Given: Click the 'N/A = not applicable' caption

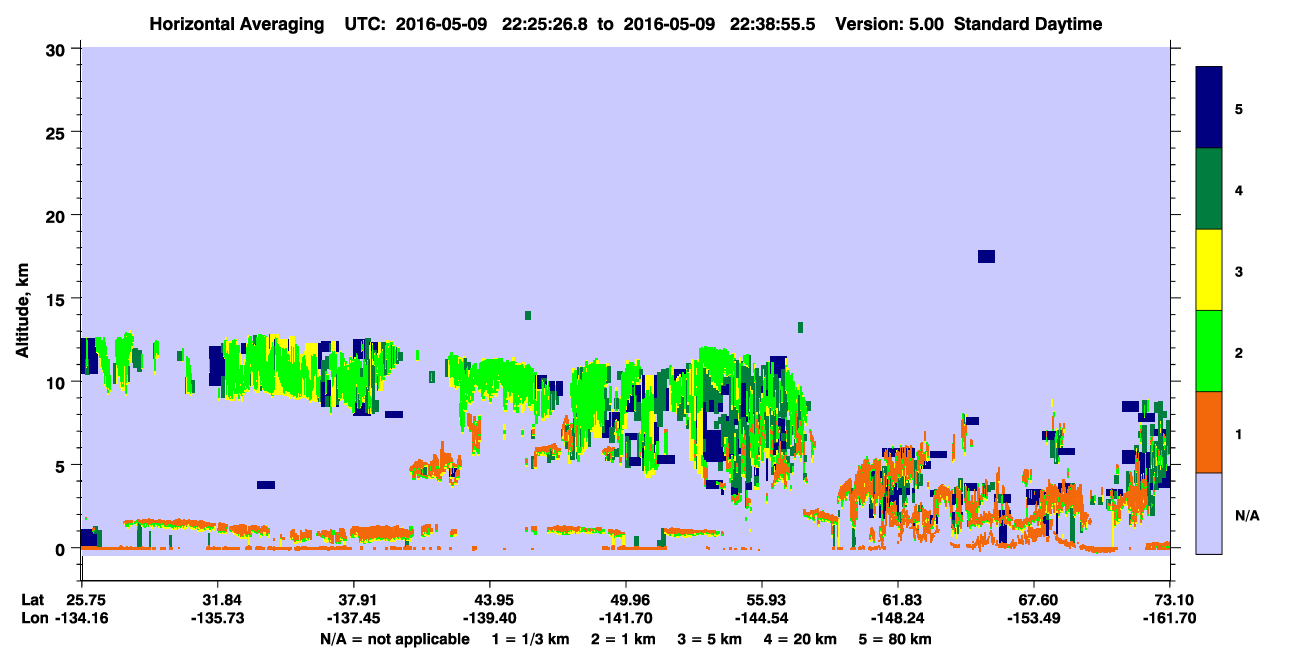Looking at the screenshot, I should point(394,639).
